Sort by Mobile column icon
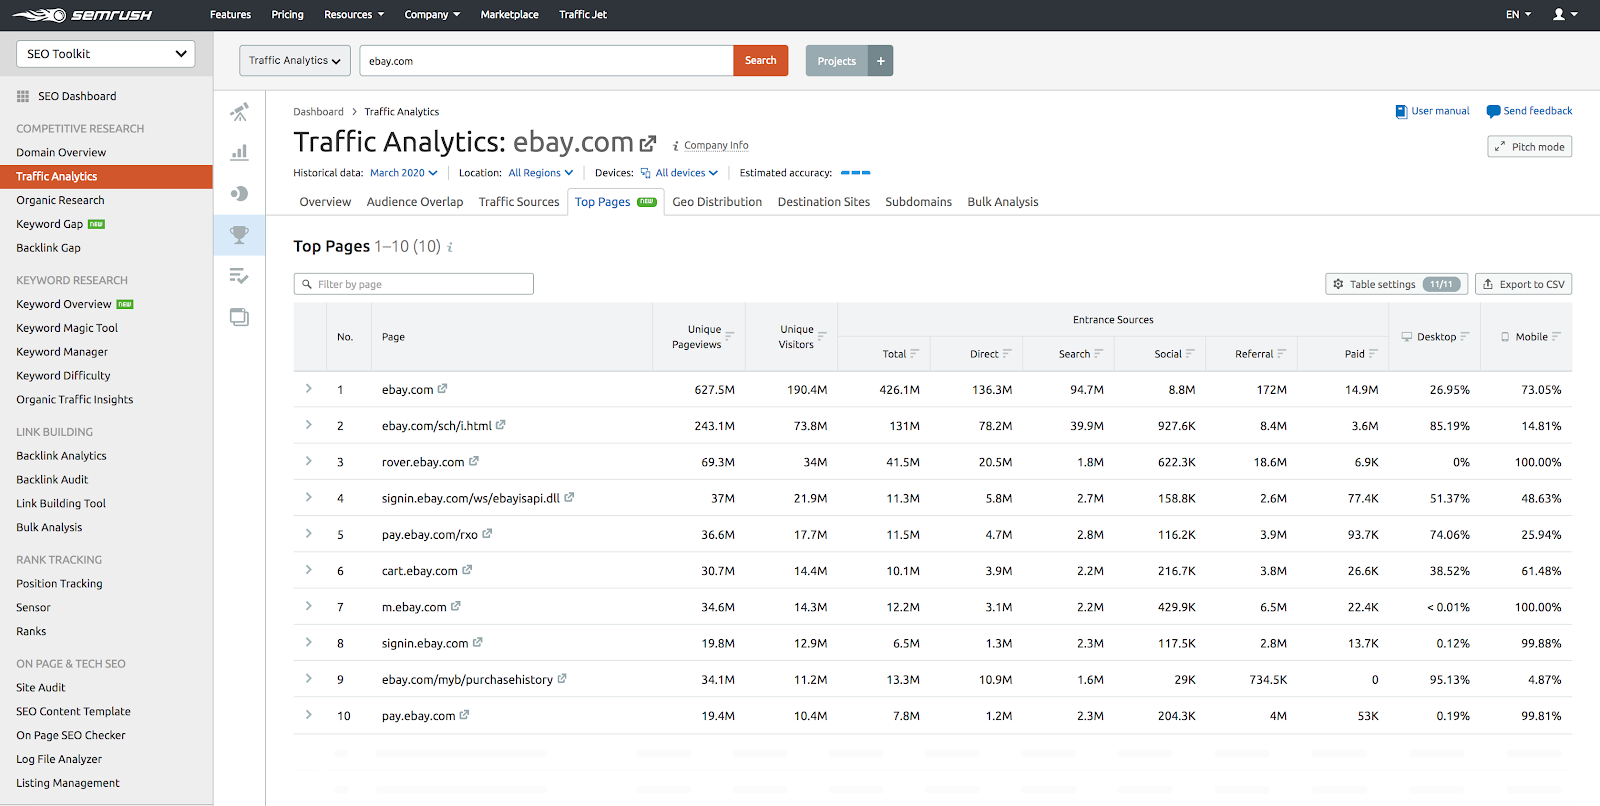The height and width of the screenshot is (806, 1600). point(1556,337)
